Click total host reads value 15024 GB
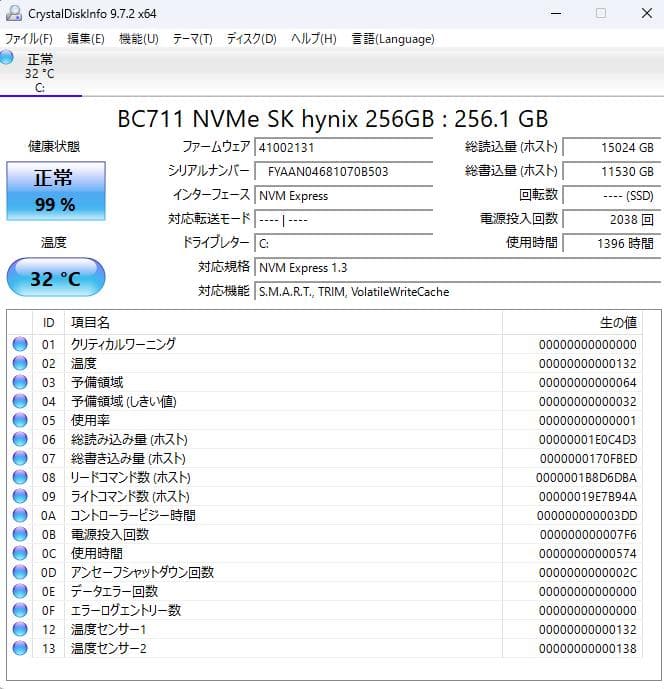 pyautogui.click(x=612, y=147)
